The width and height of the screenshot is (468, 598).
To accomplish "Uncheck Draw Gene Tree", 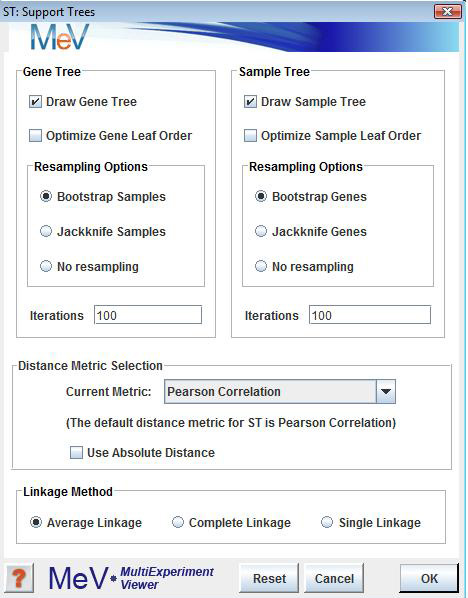I will 35,102.
